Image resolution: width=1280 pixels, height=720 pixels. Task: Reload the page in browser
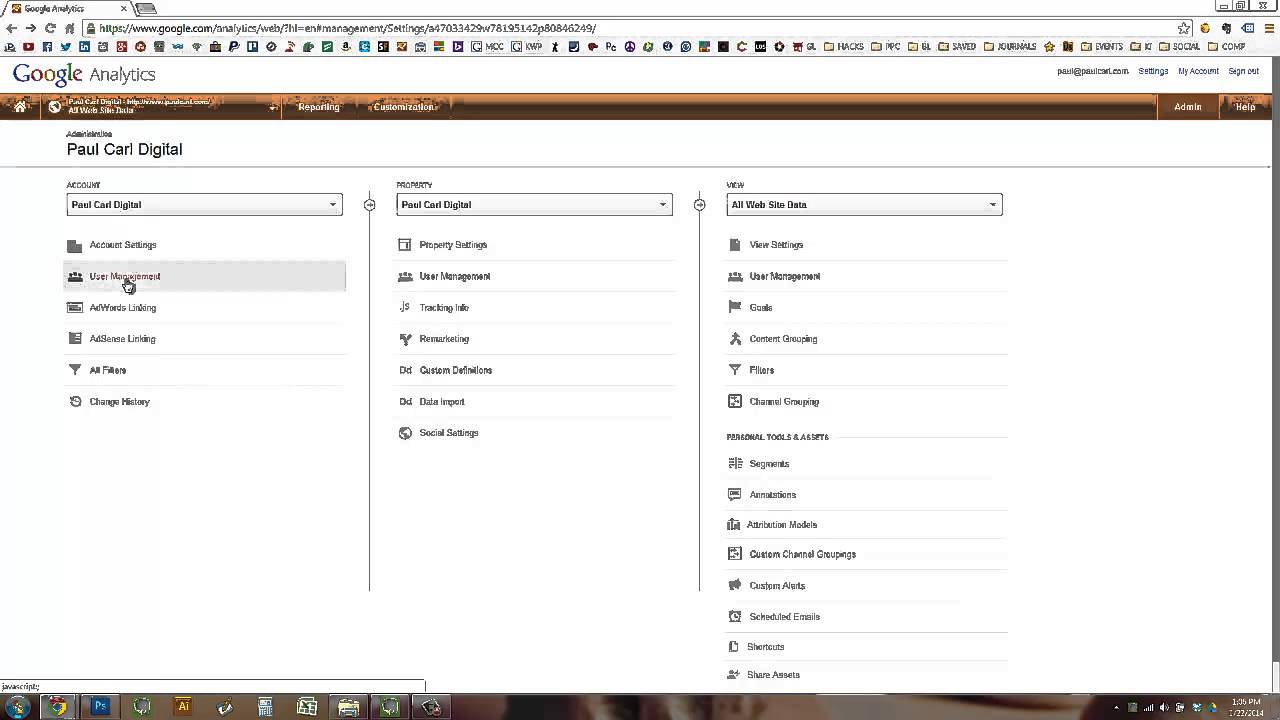(50, 28)
